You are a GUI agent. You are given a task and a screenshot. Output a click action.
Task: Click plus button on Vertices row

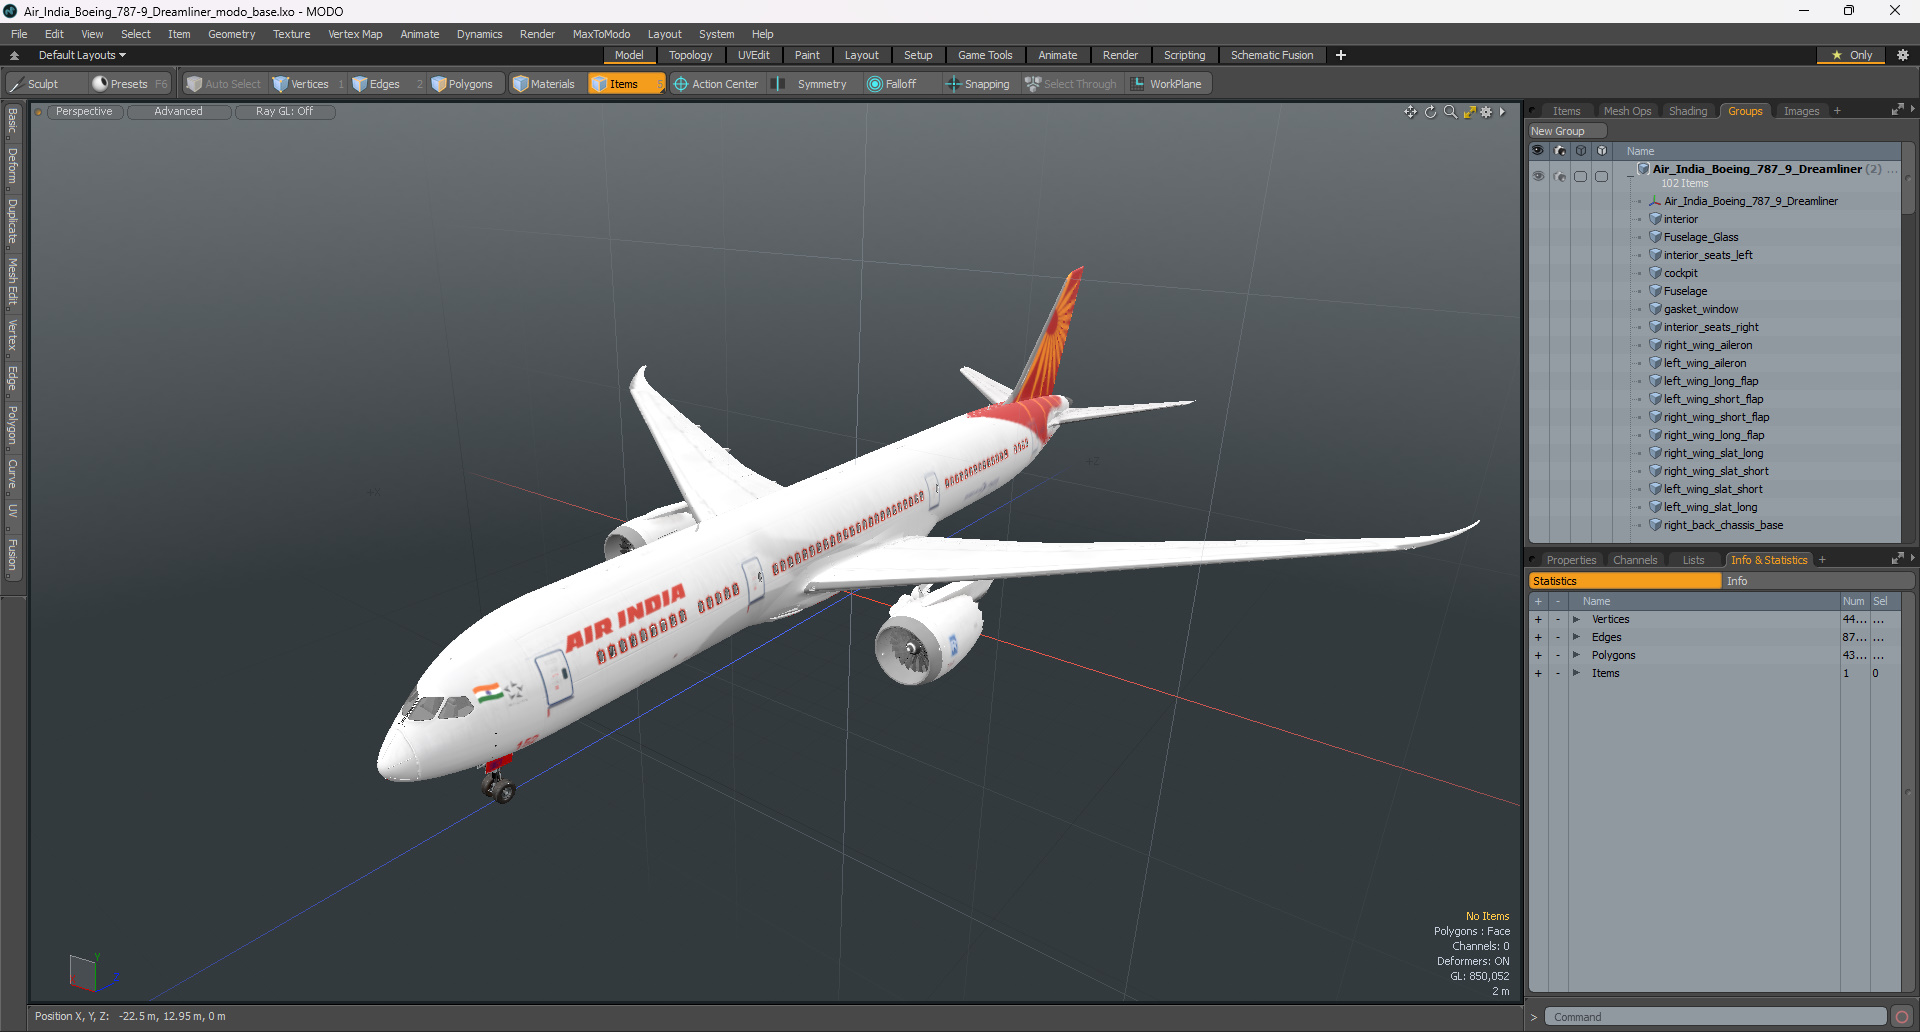tap(1538, 620)
